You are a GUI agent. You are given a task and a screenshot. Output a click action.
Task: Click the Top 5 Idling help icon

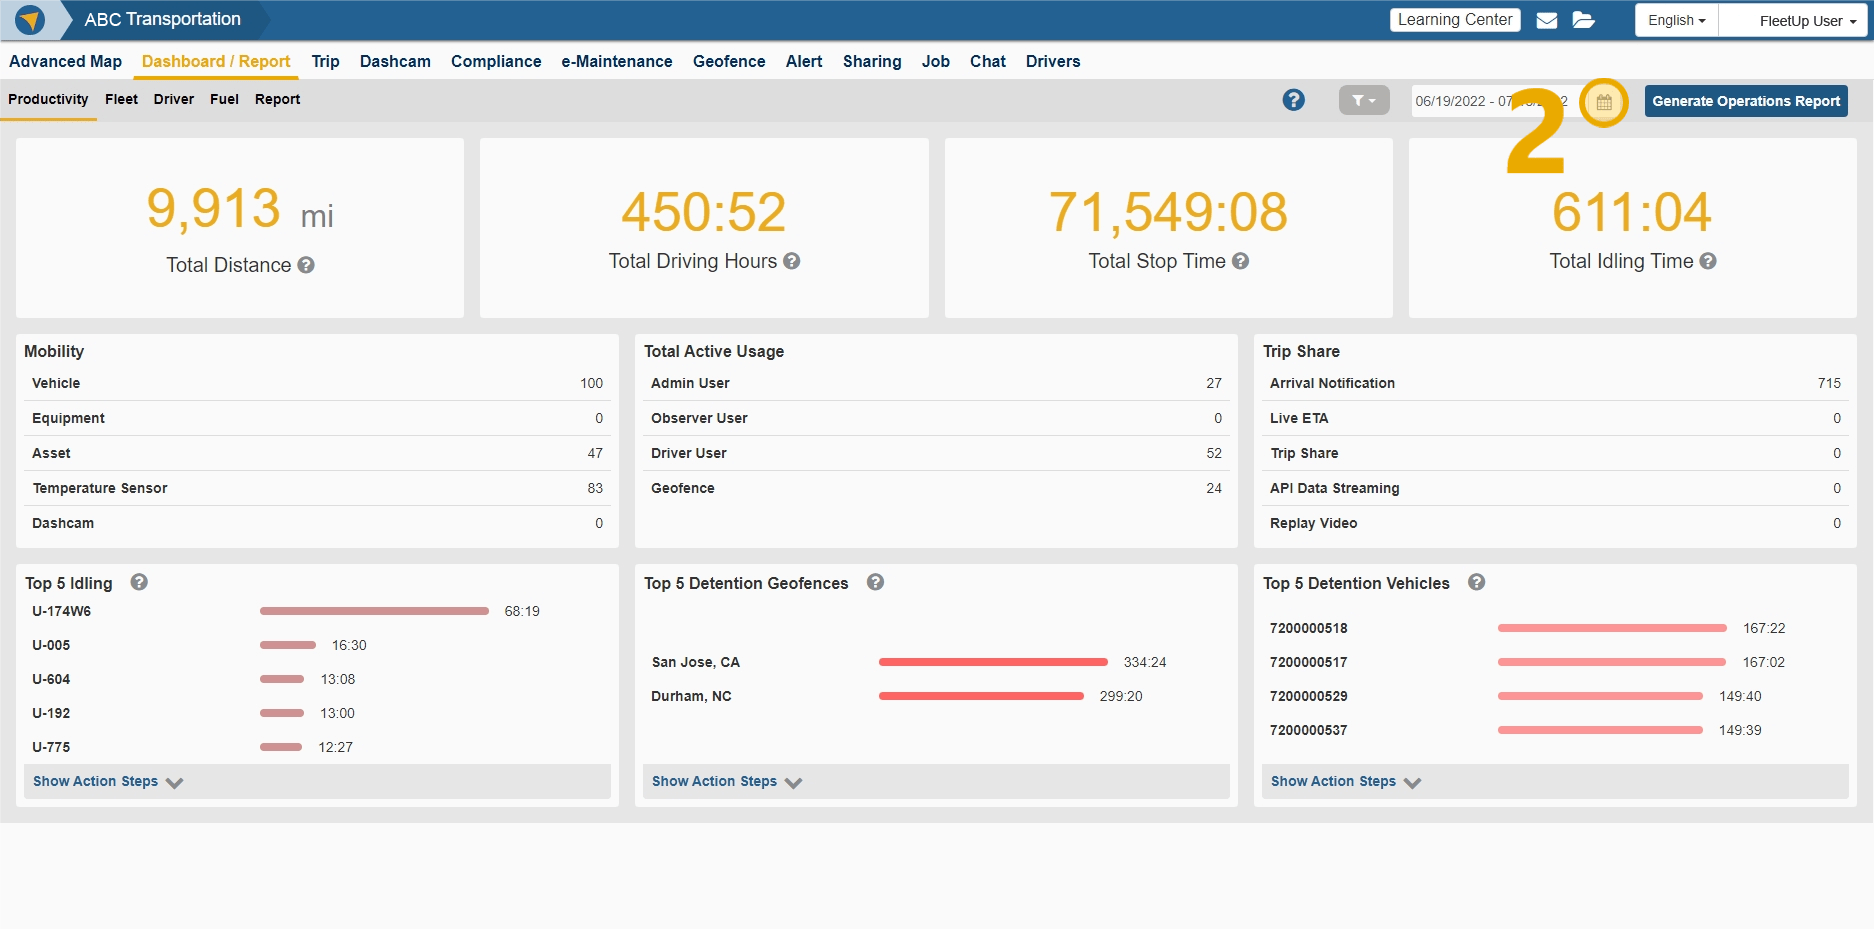(139, 582)
